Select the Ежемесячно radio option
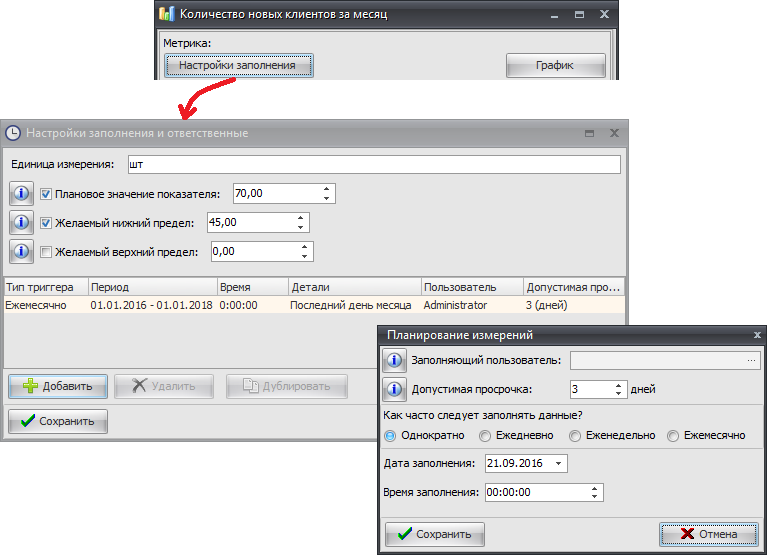Viewport: 767px width, 555px height. click(673, 436)
